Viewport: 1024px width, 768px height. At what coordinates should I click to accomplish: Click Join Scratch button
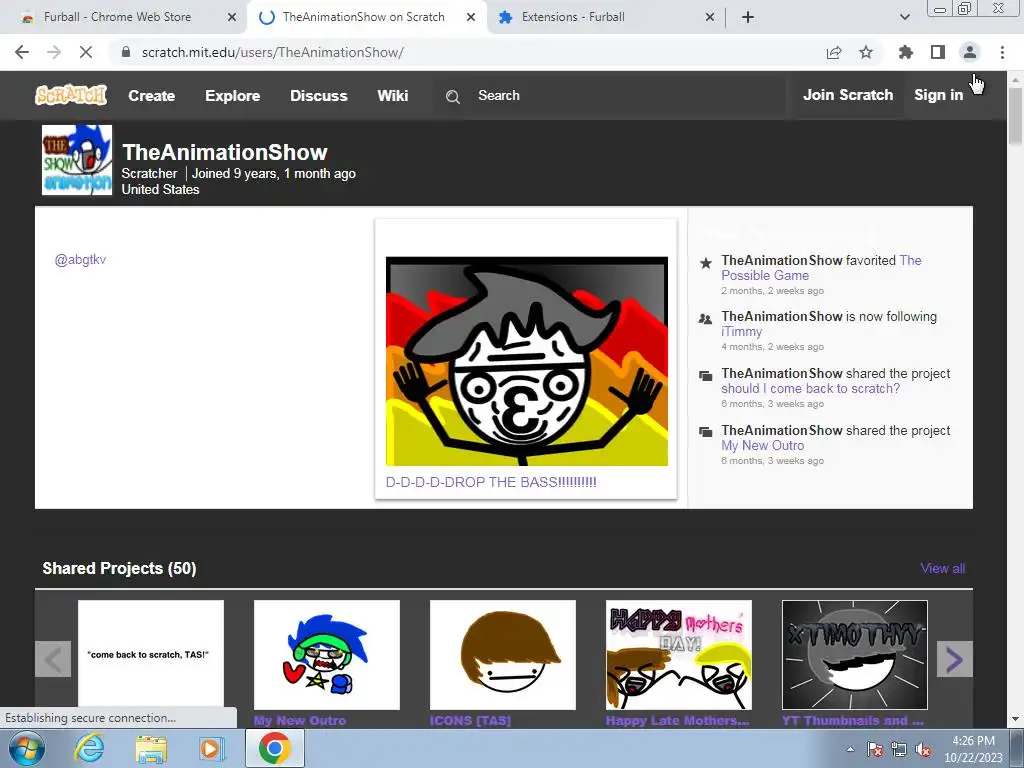click(848, 95)
